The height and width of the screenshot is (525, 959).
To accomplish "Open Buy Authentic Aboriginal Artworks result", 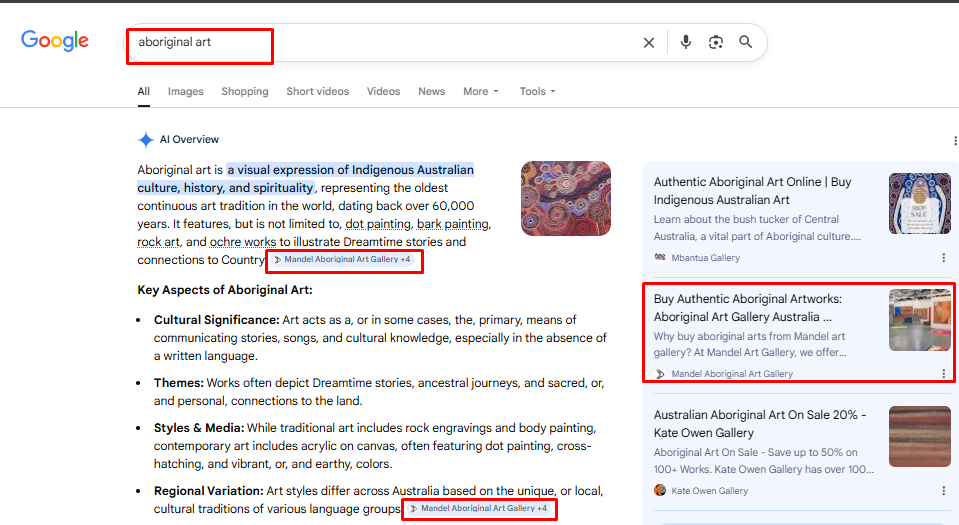I will click(747, 308).
